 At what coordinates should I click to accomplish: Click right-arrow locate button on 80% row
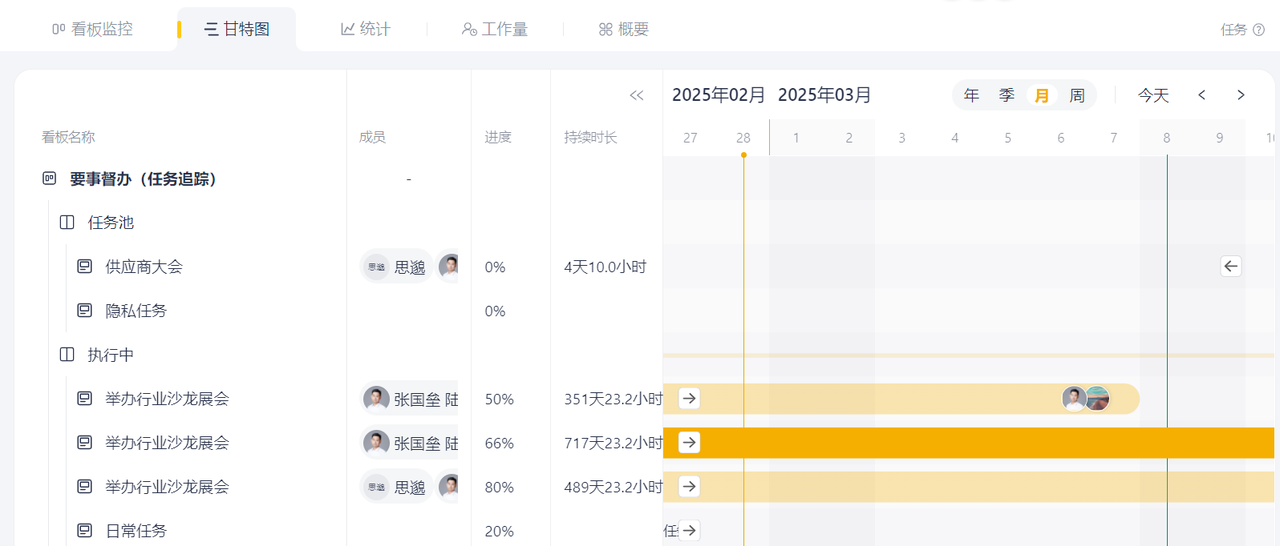pos(689,486)
